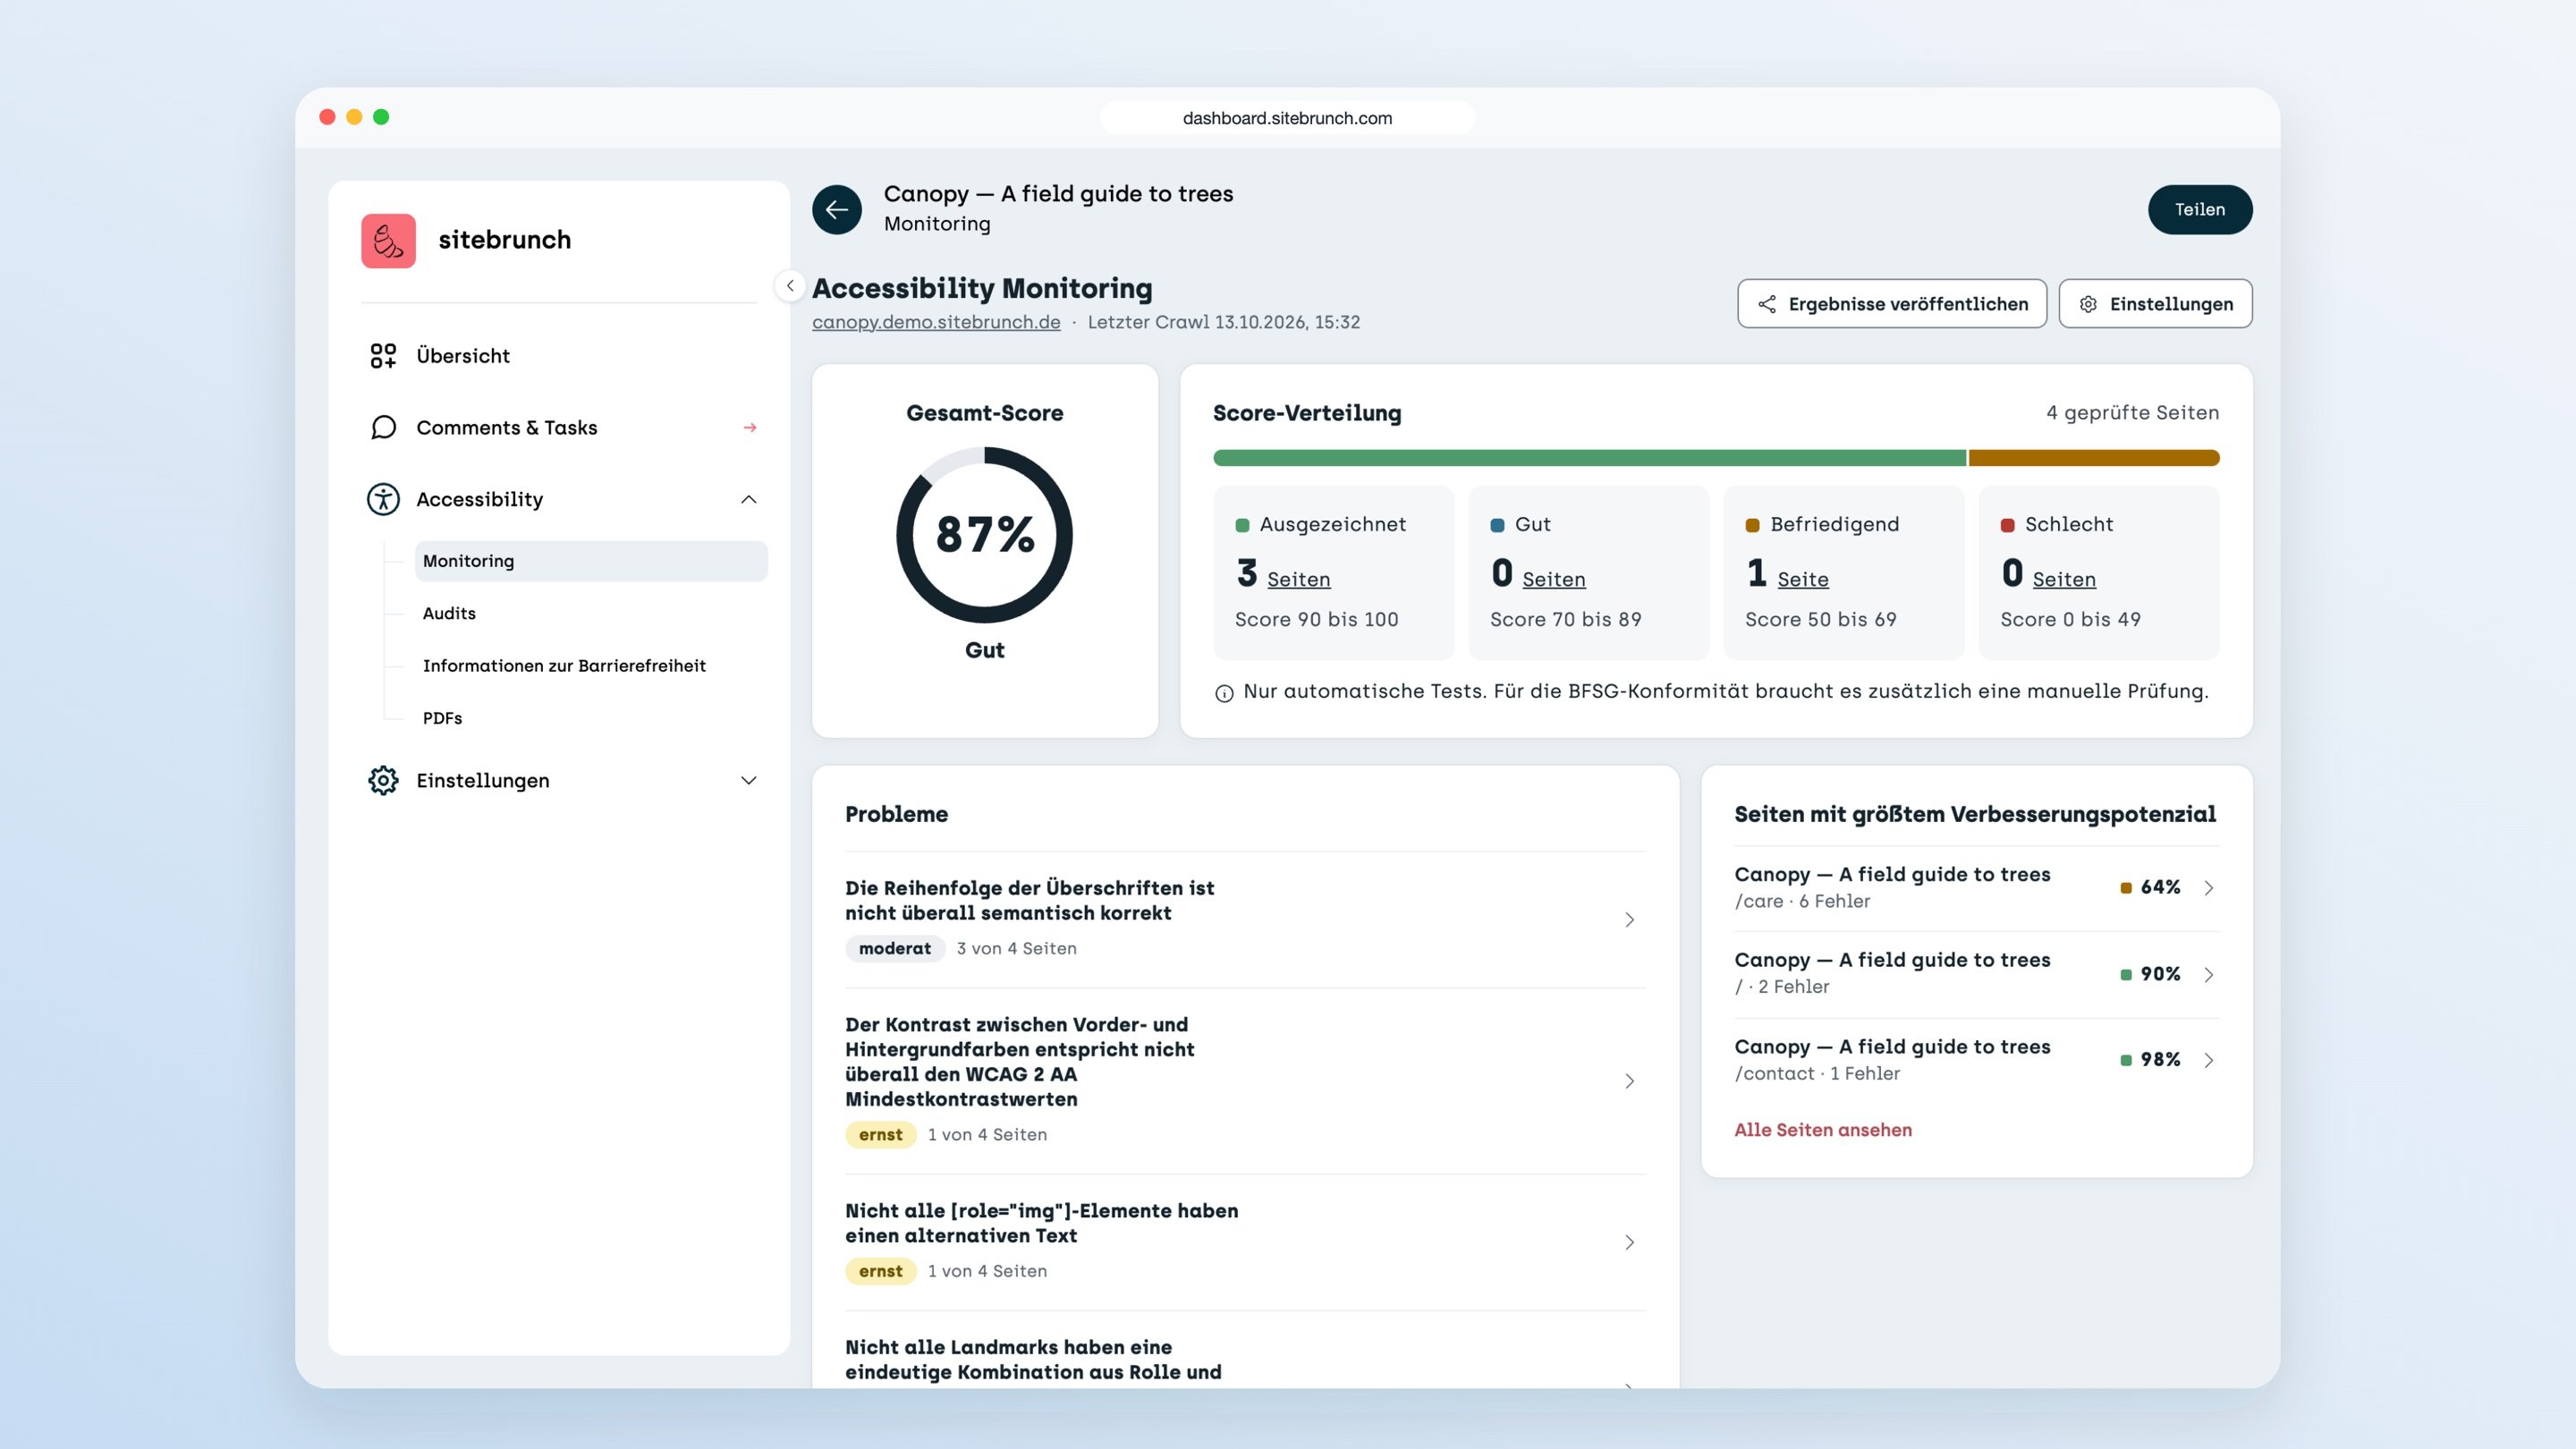
Task: Open the 90% root page chevron
Action: point(2209,975)
